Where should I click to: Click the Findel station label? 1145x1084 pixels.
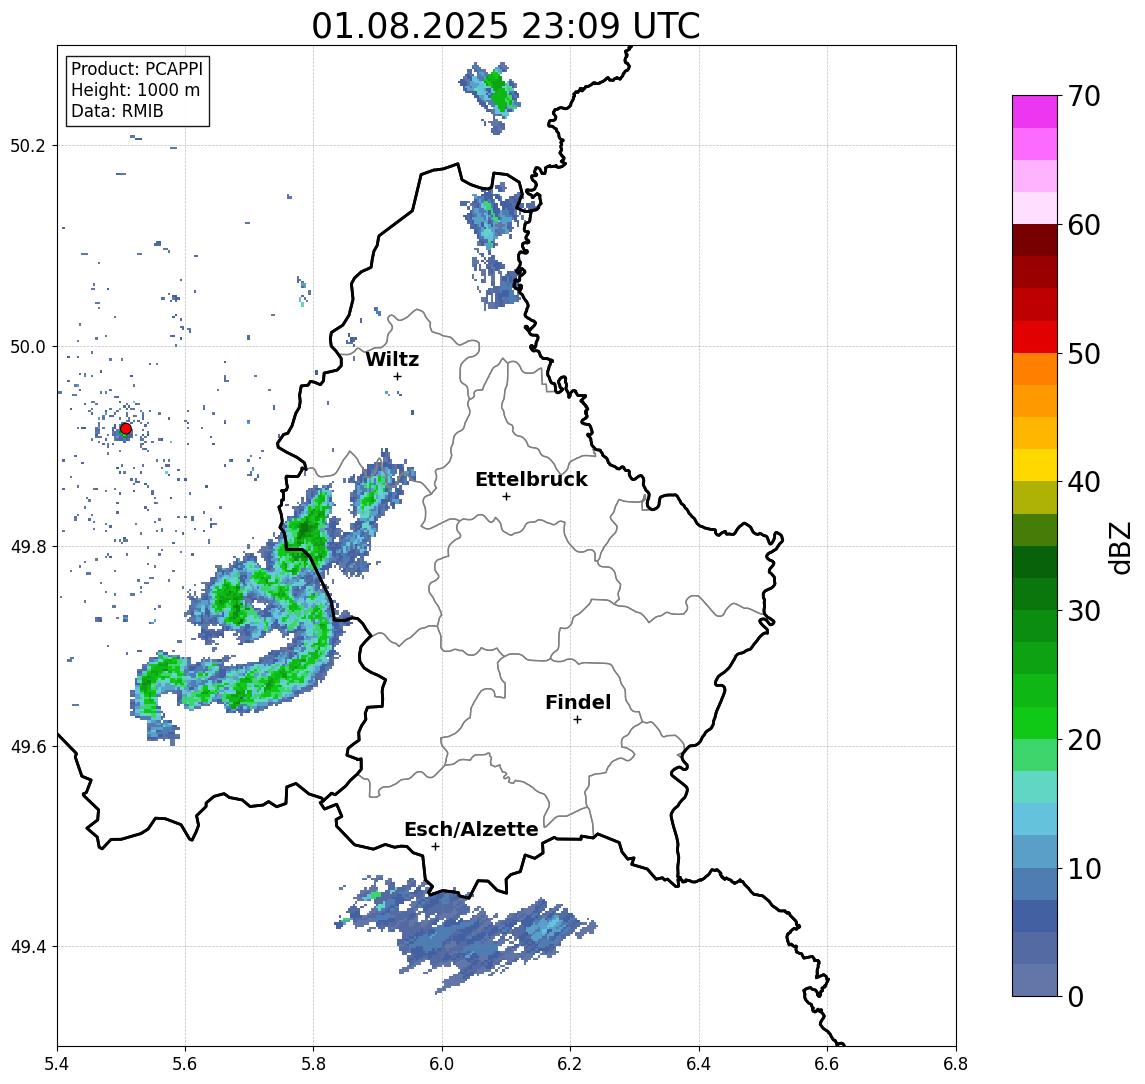578,702
